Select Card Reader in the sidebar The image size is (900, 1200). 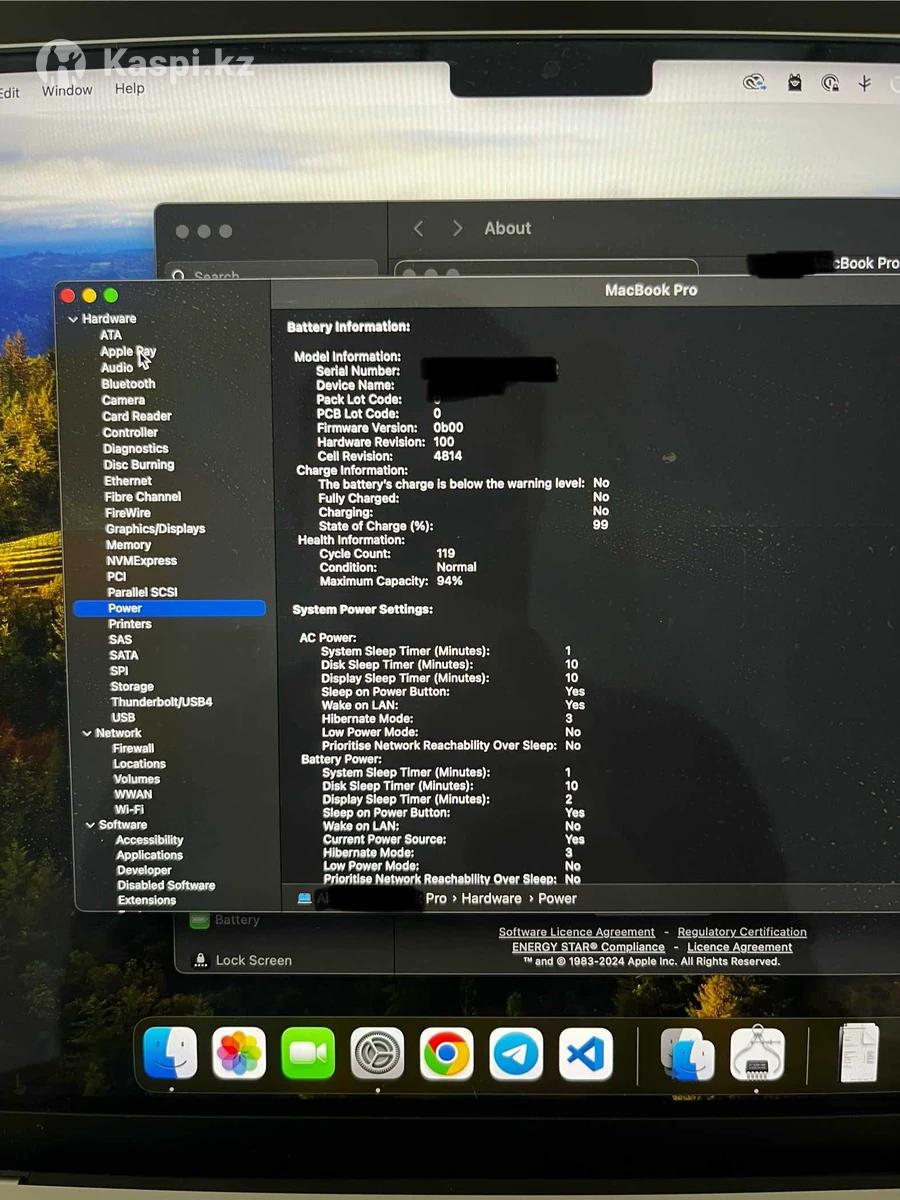(137, 416)
